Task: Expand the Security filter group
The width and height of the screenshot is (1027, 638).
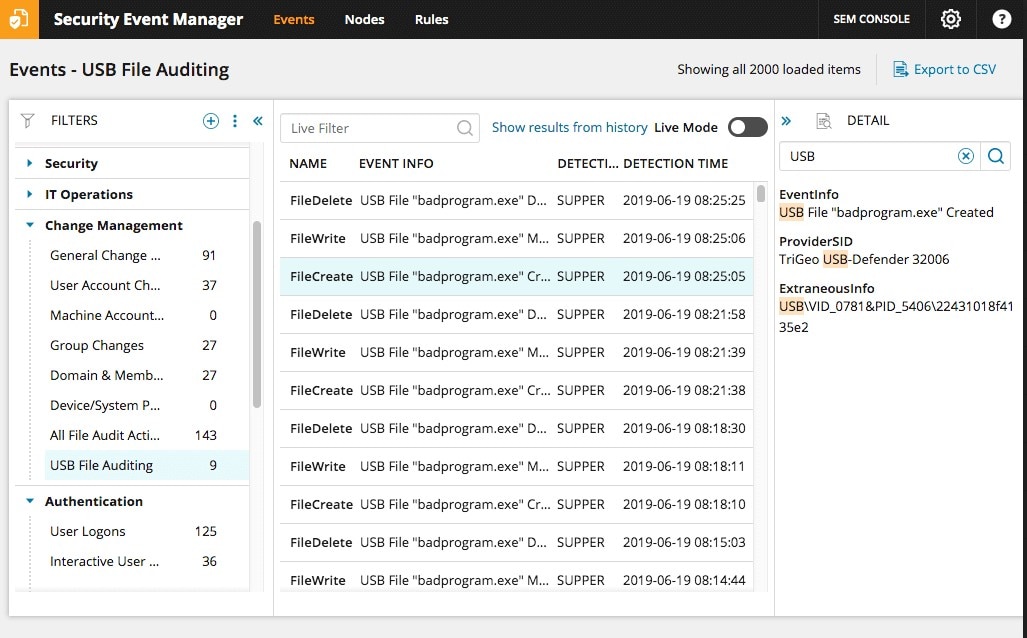Action: (x=30, y=163)
